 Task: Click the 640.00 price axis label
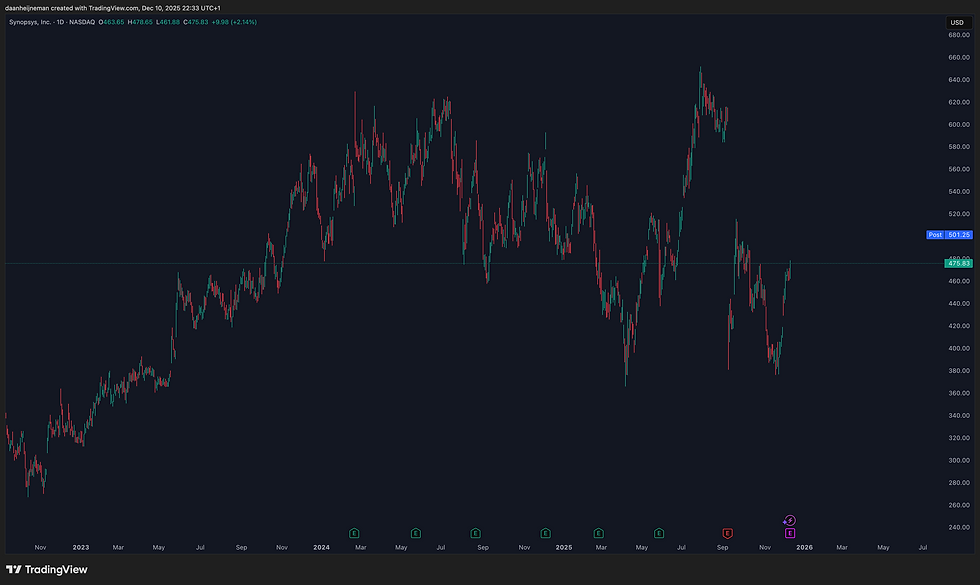[x=959, y=80]
